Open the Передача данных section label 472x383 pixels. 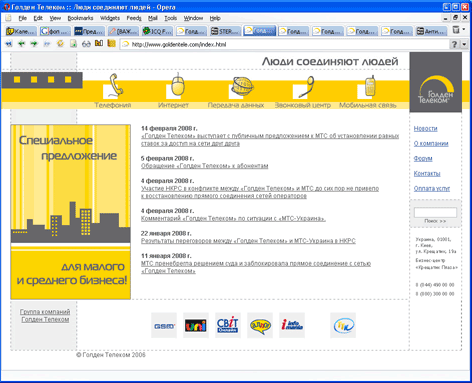coord(236,105)
